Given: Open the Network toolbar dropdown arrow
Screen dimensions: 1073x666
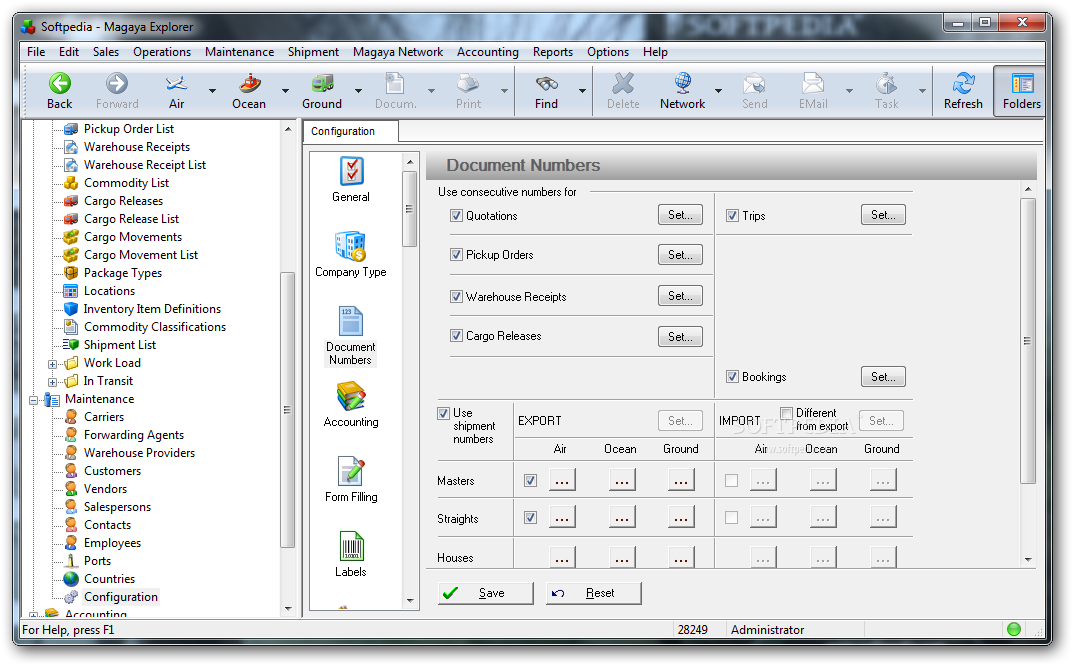Looking at the screenshot, I should (719, 90).
